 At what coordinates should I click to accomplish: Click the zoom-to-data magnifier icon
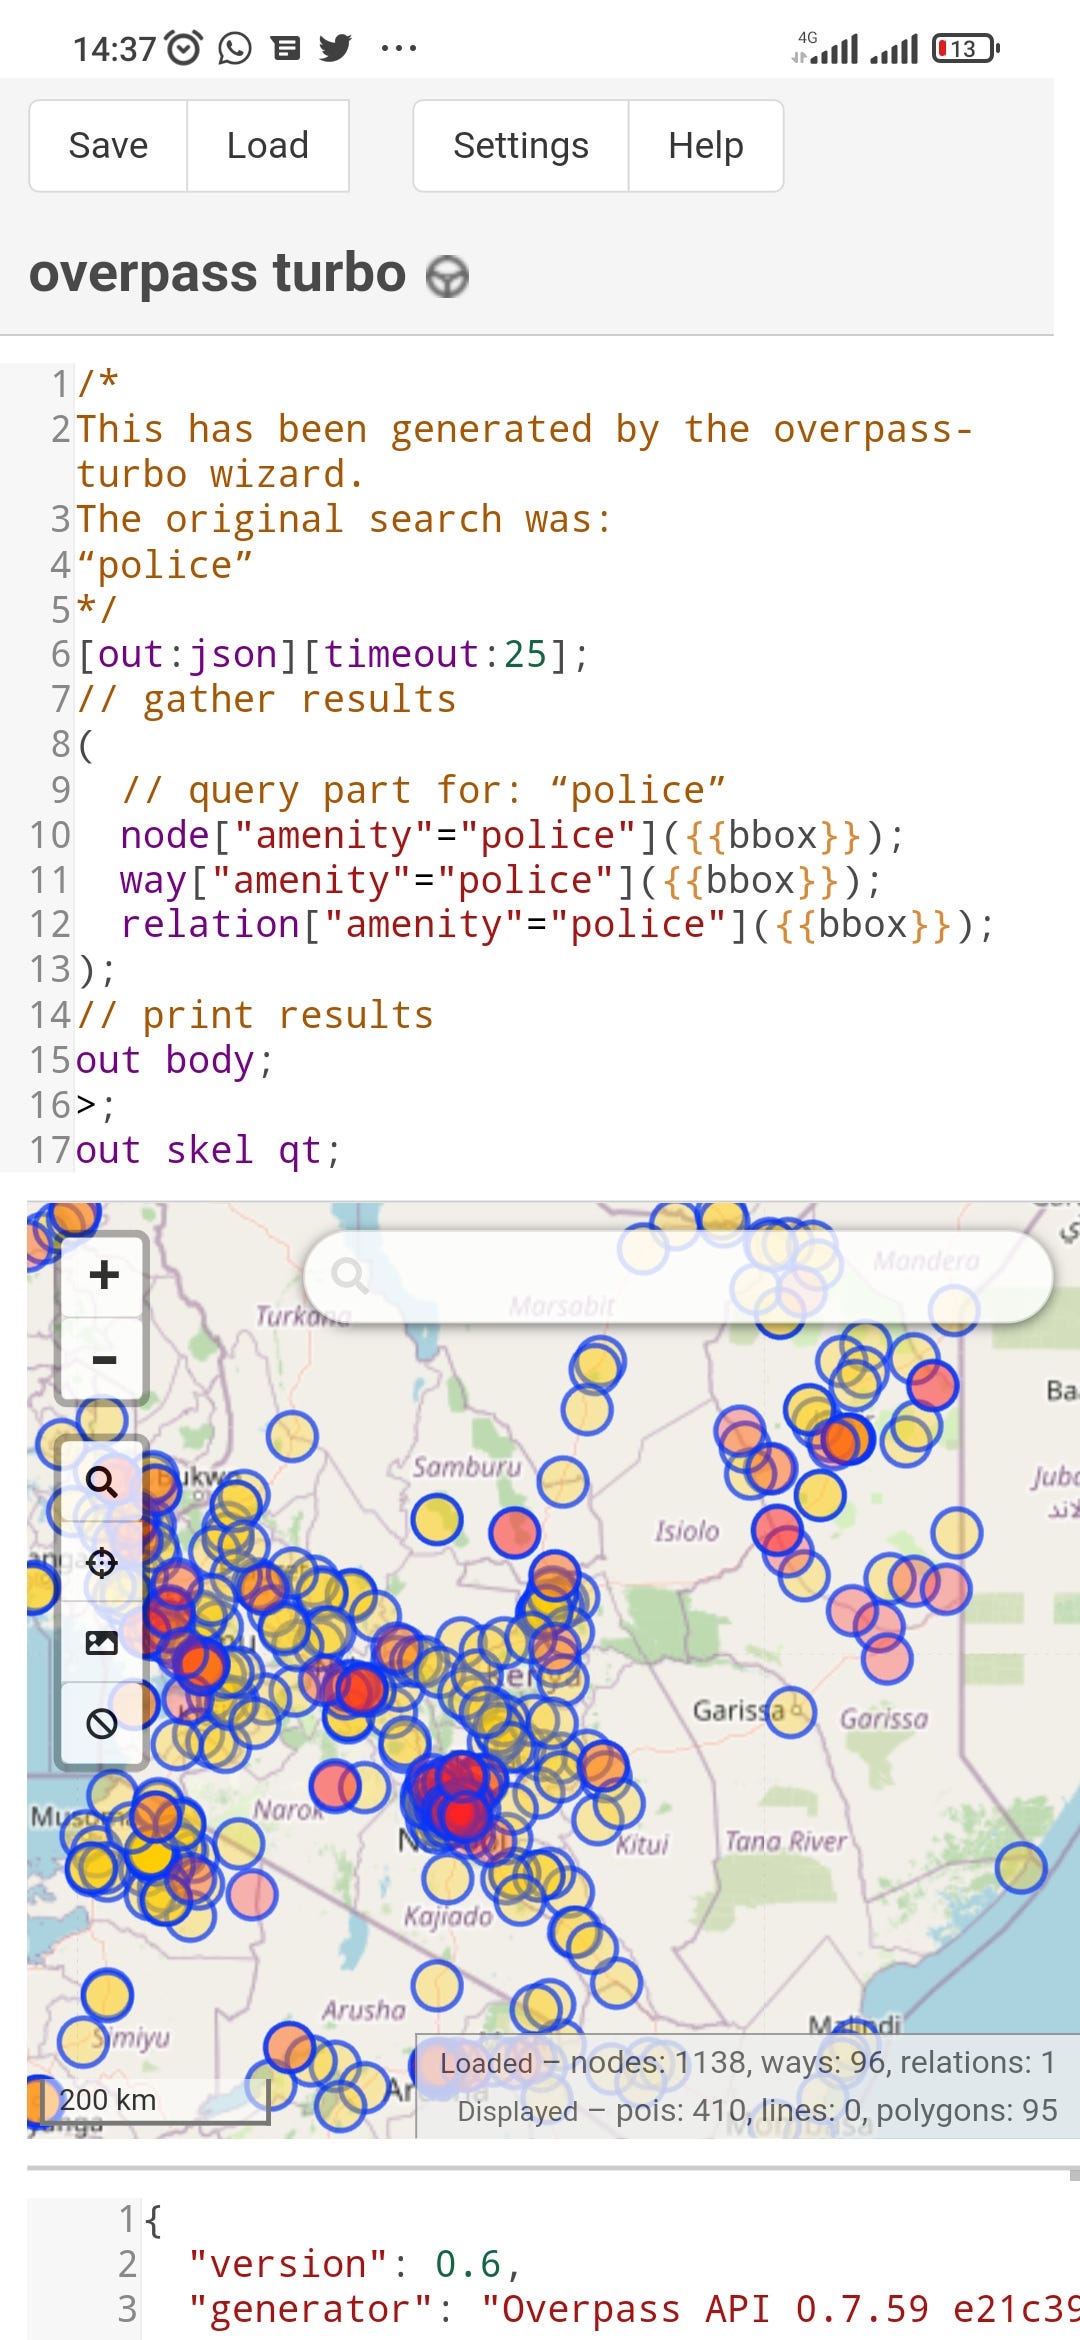click(102, 1481)
